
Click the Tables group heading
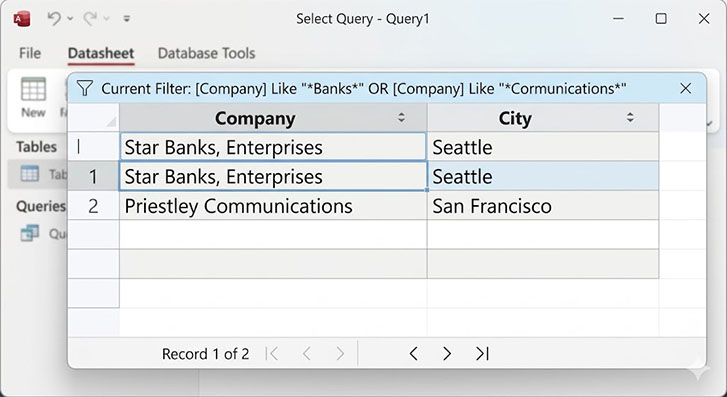pyautogui.click(x=37, y=147)
